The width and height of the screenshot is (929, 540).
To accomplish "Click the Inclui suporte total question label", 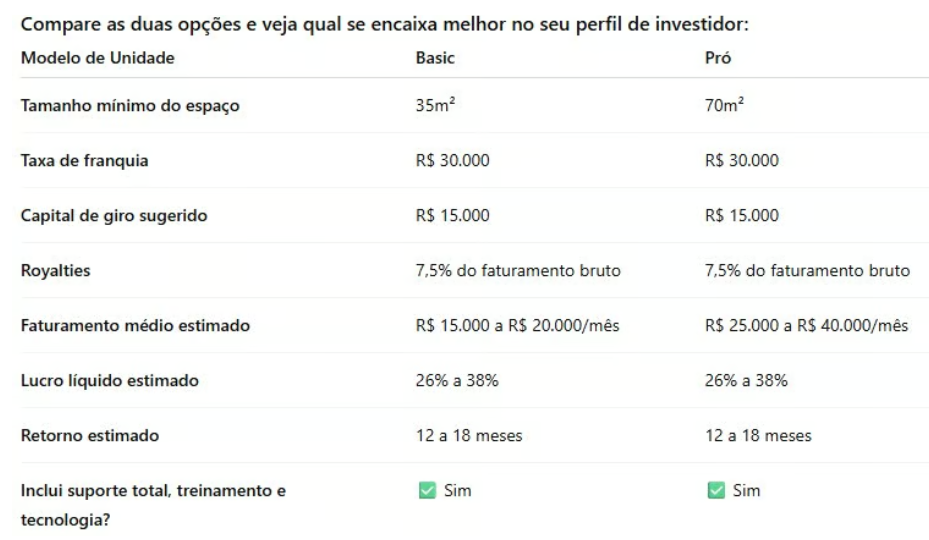I will pyautogui.click(x=153, y=505).
